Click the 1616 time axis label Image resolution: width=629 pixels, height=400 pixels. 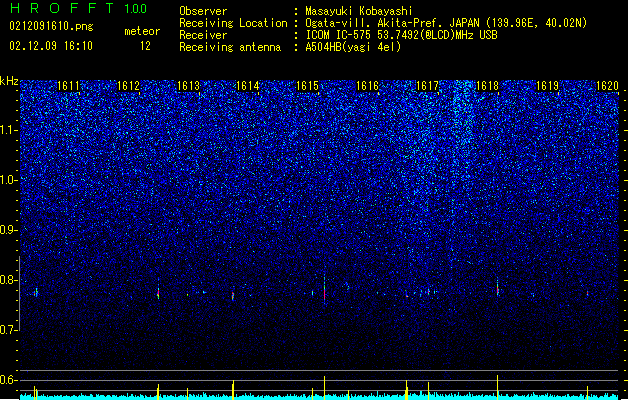coord(367,86)
